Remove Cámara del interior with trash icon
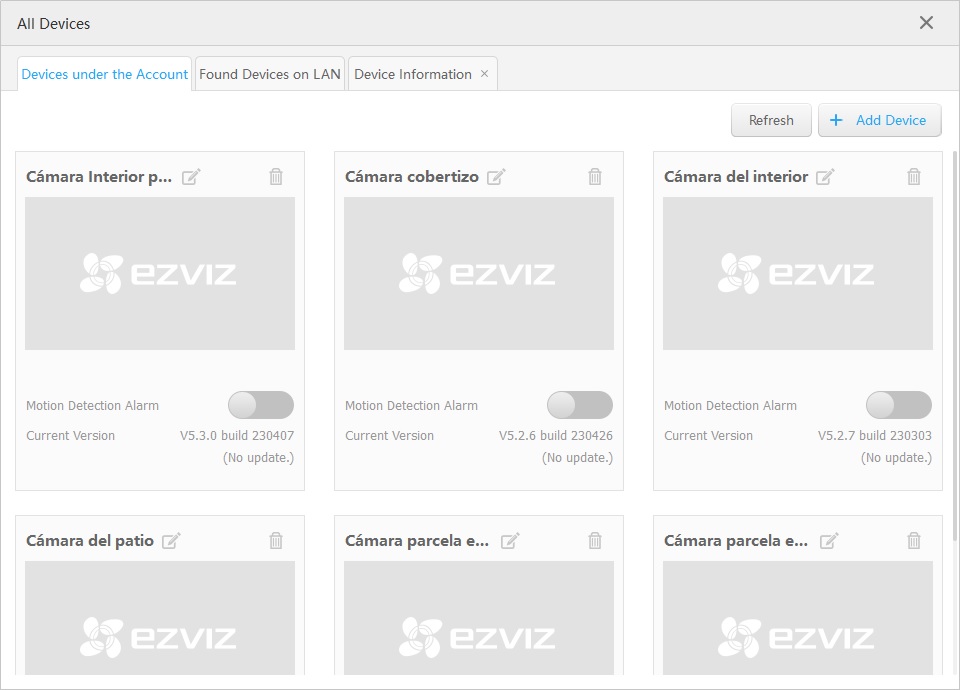960x690 pixels. tap(914, 177)
